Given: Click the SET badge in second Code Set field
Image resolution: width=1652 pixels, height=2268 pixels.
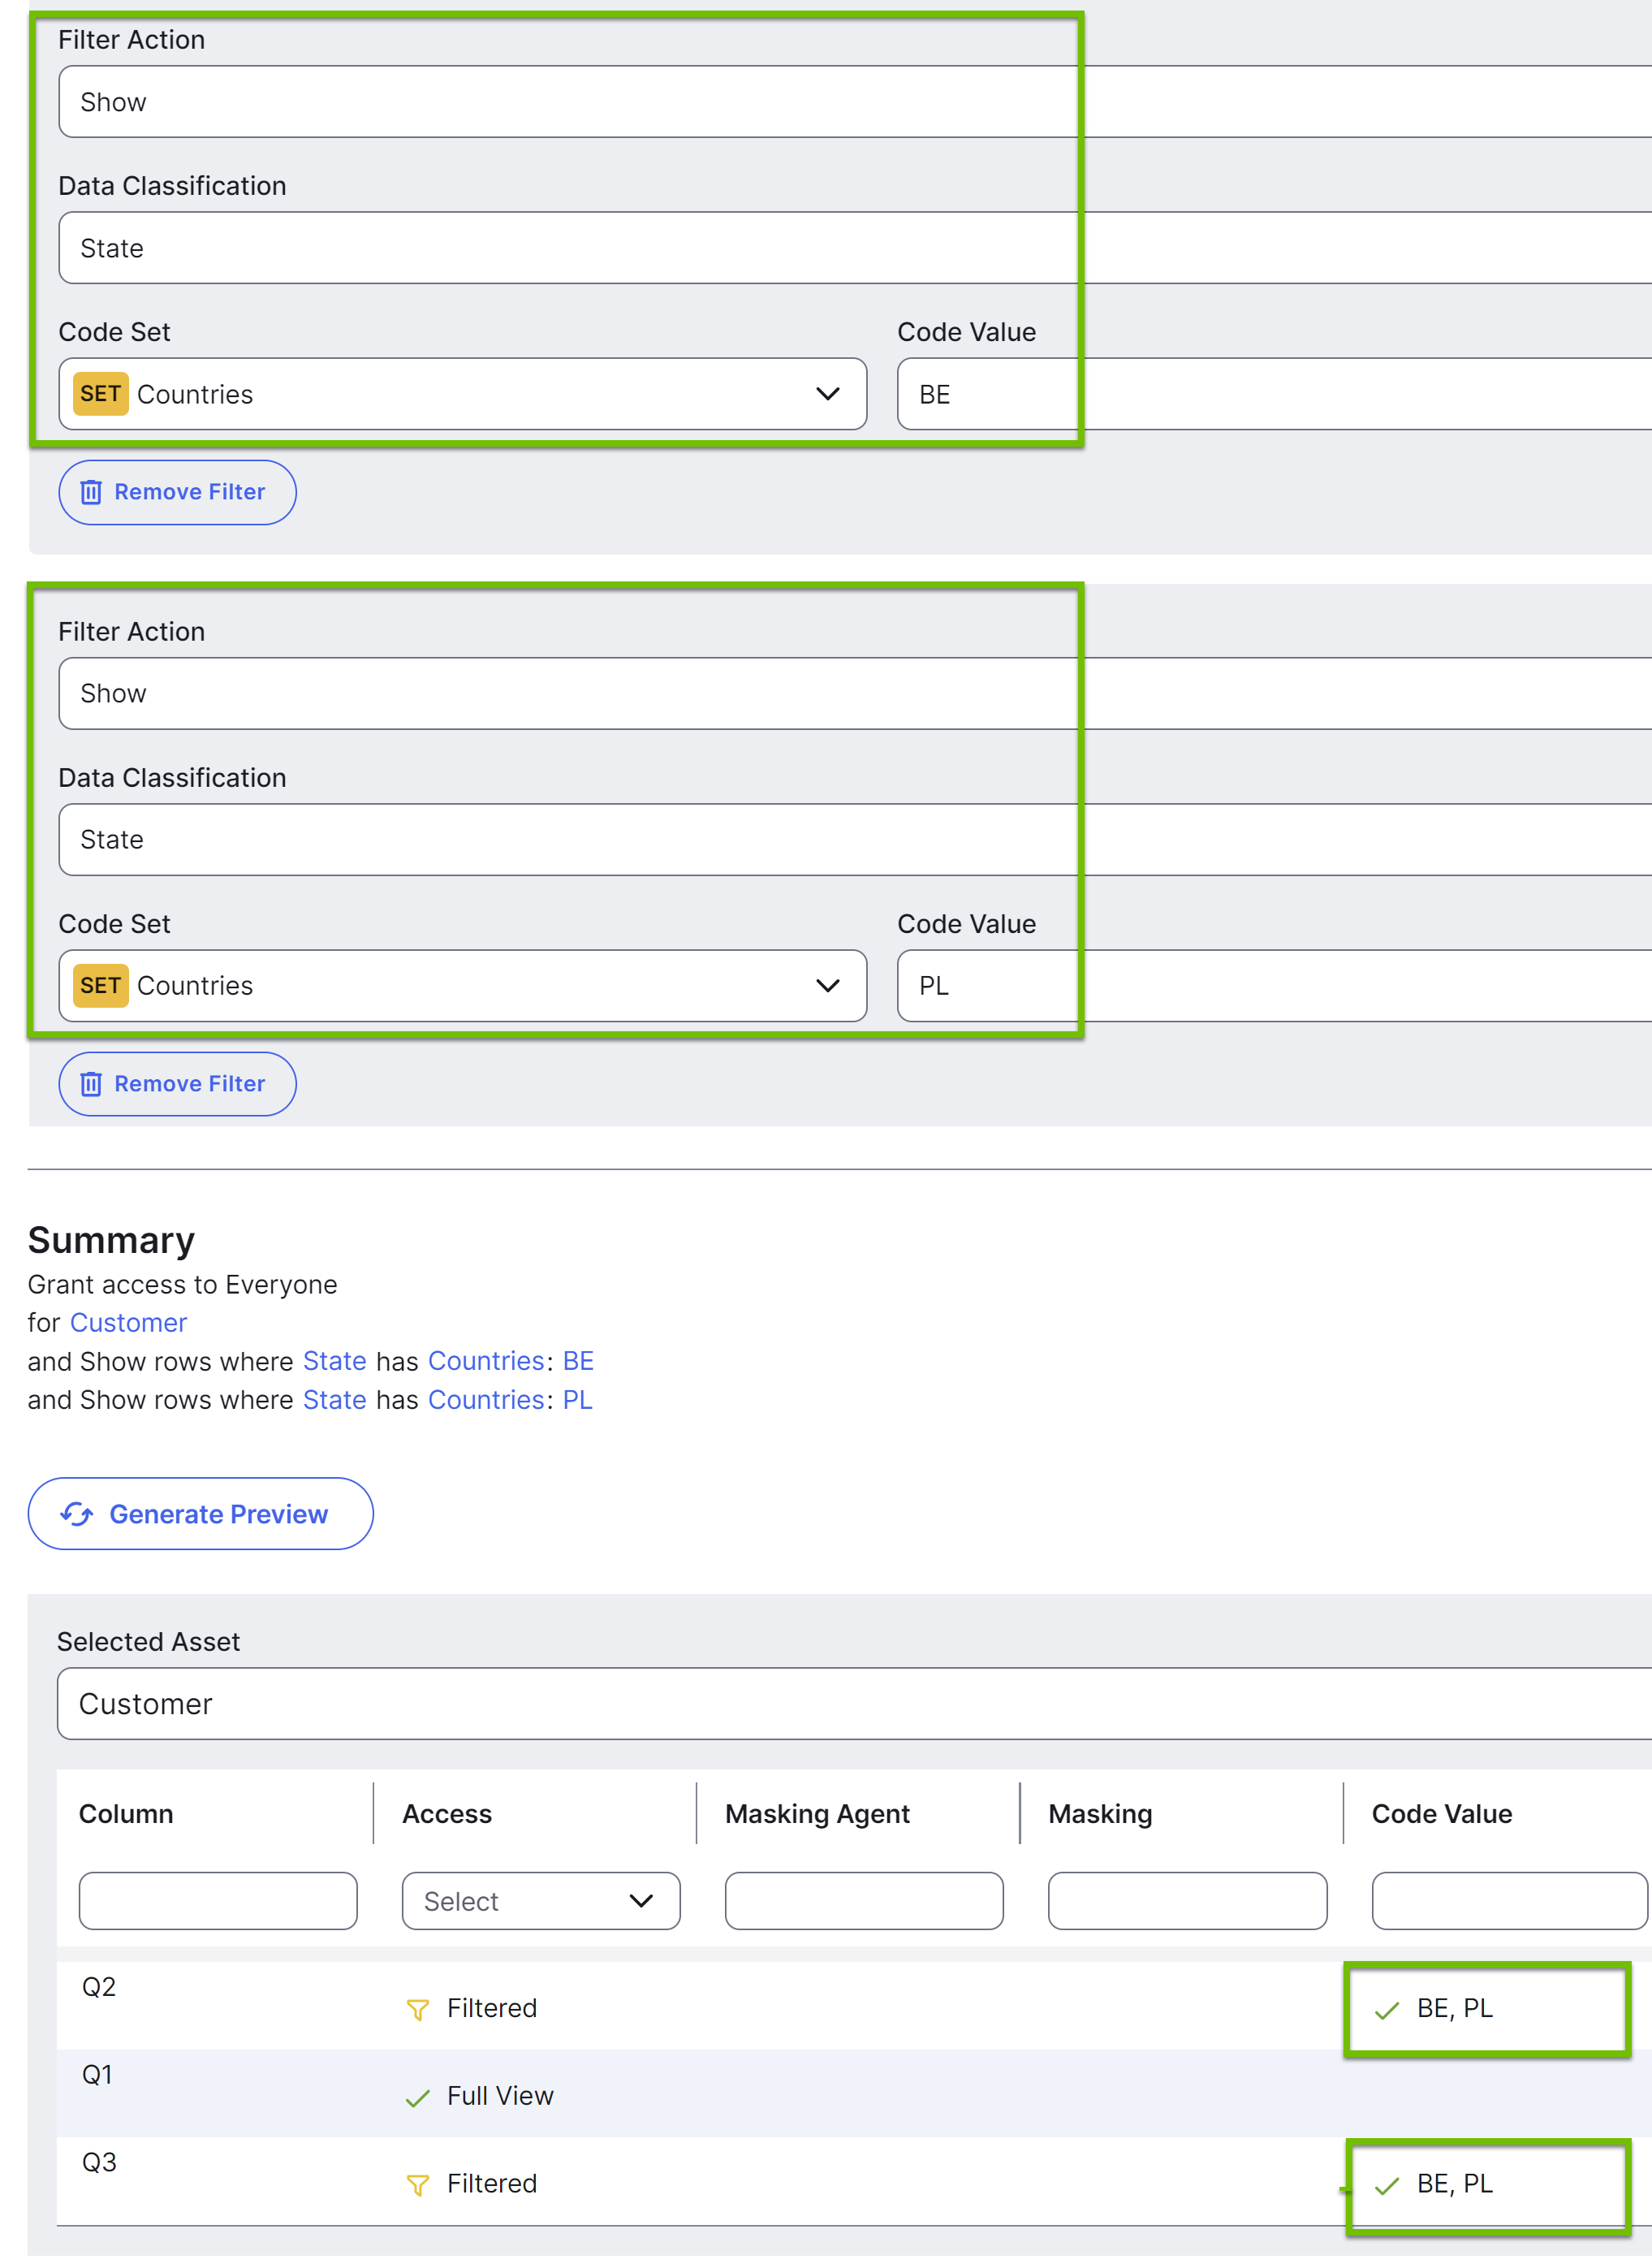Looking at the screenshot, I should coord(100,986).
